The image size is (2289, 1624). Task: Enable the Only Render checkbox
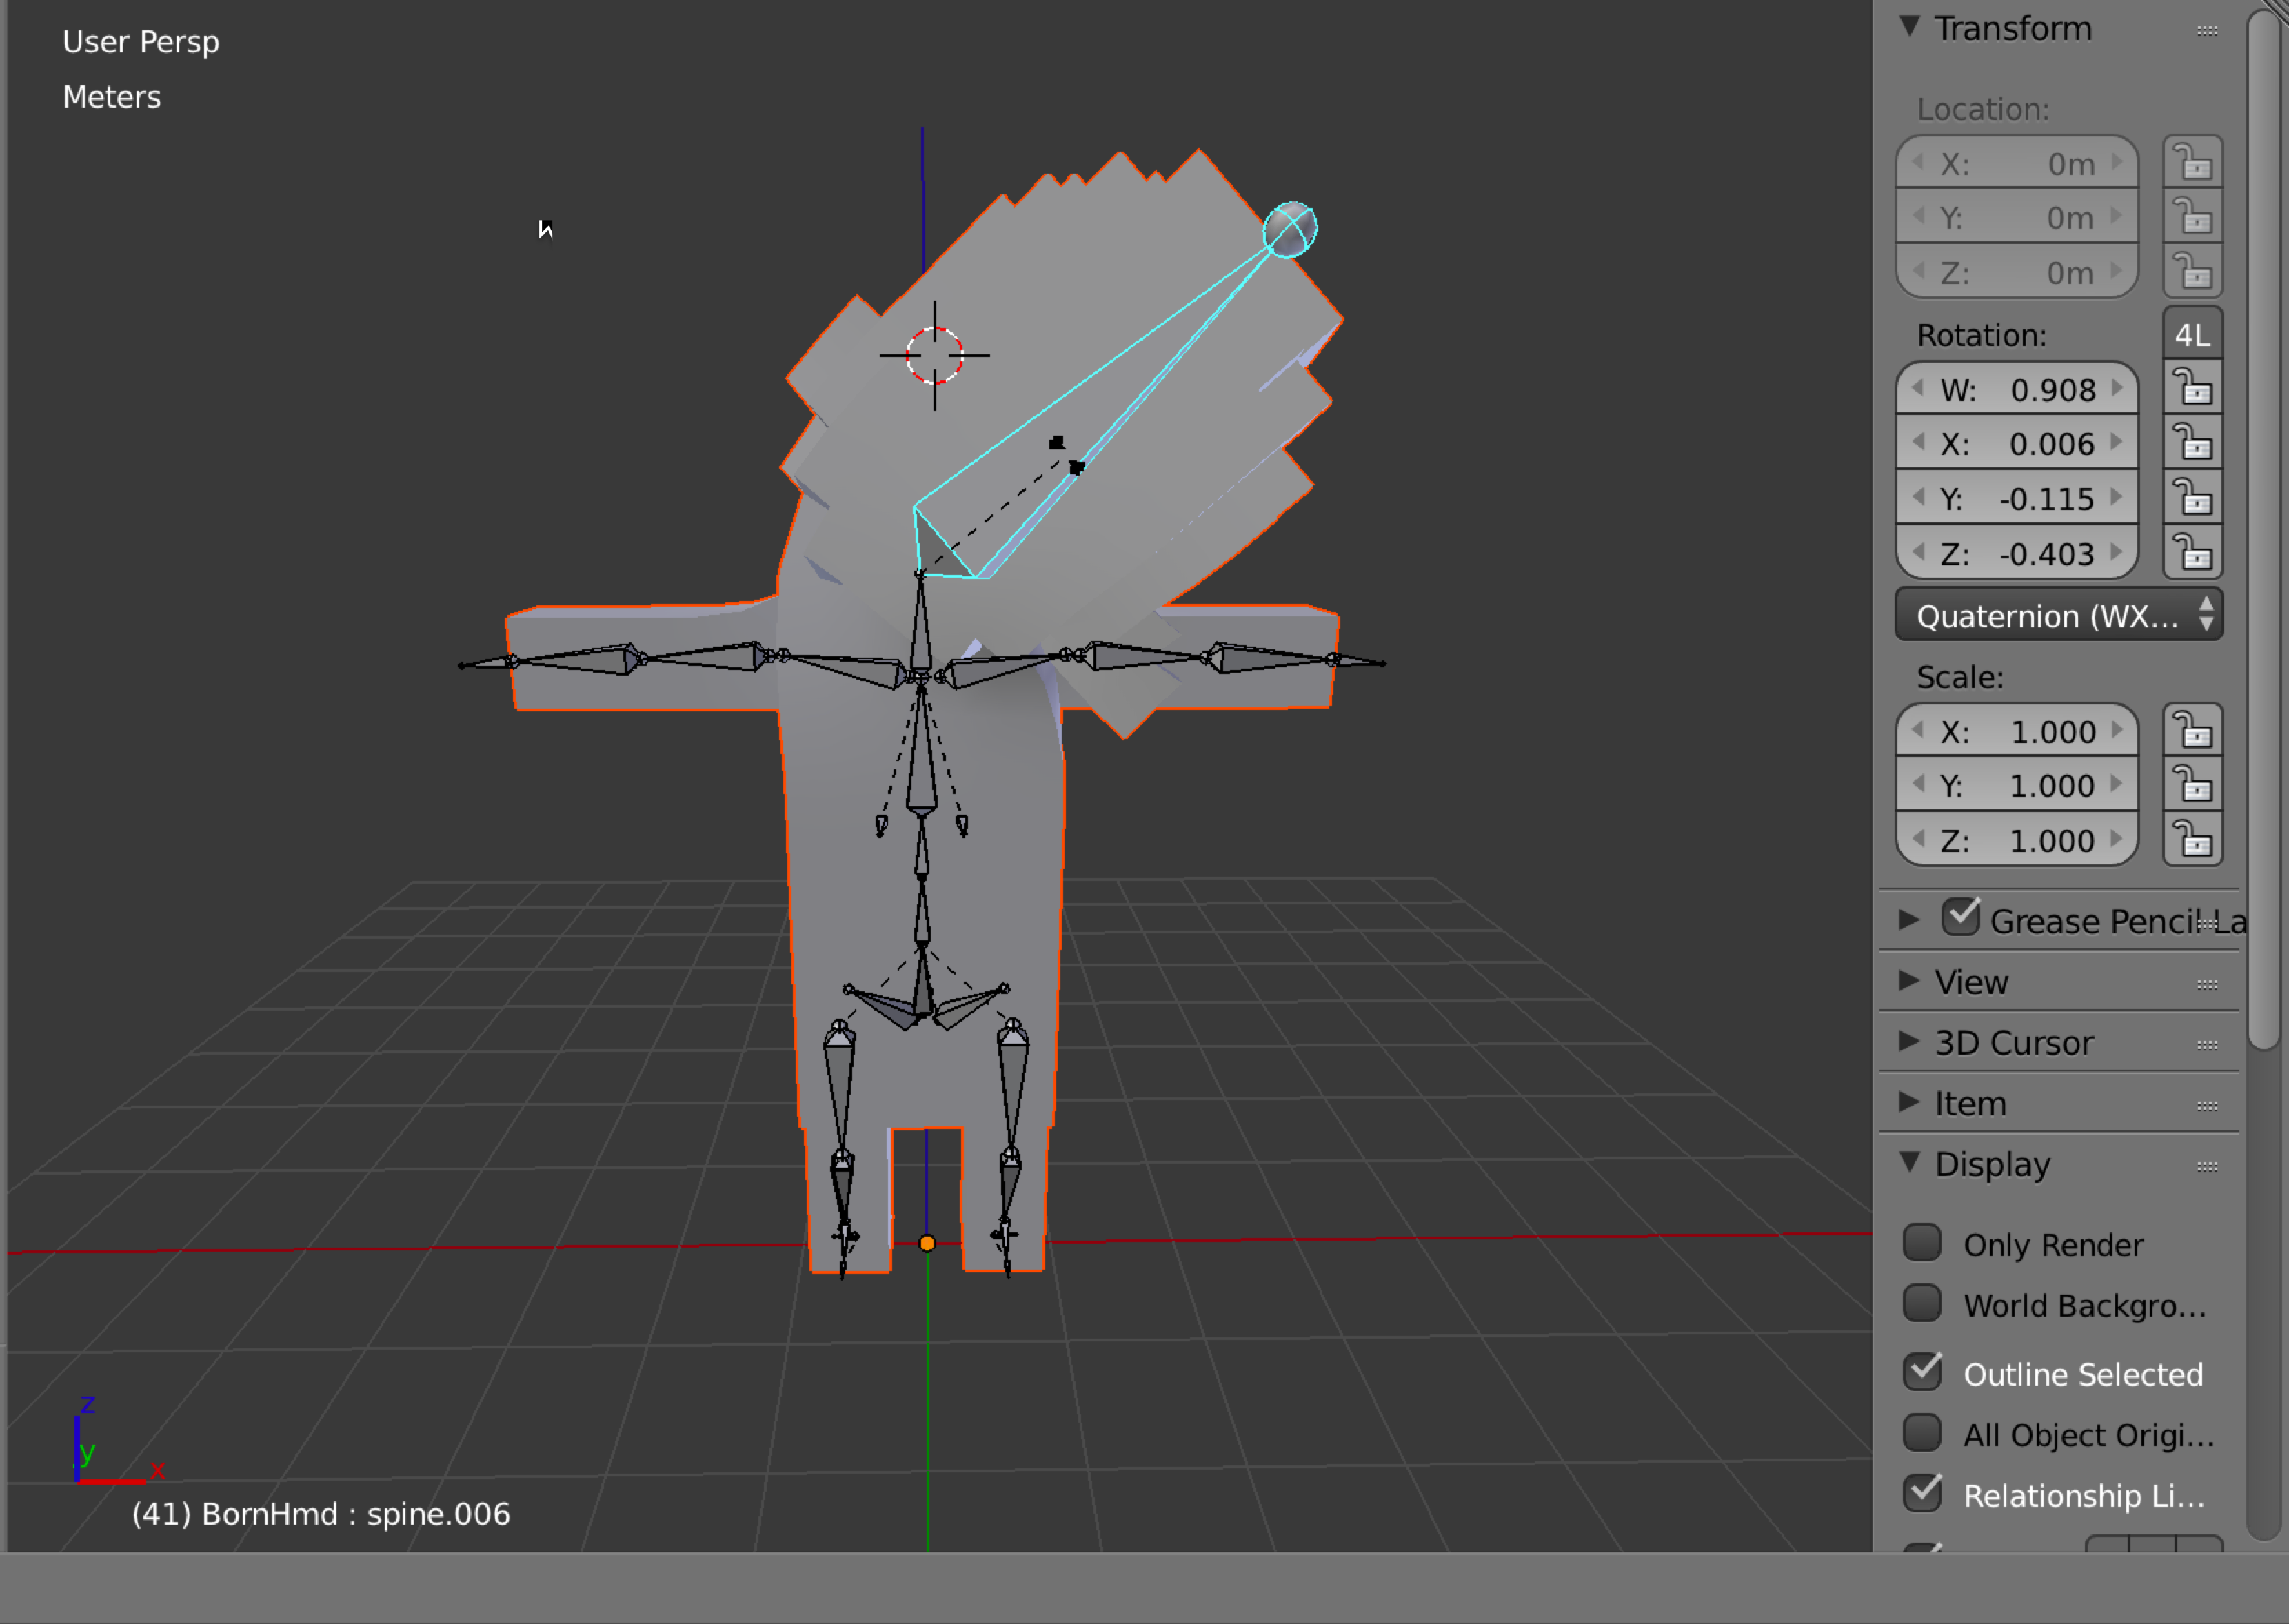tap(1922, 1243)
